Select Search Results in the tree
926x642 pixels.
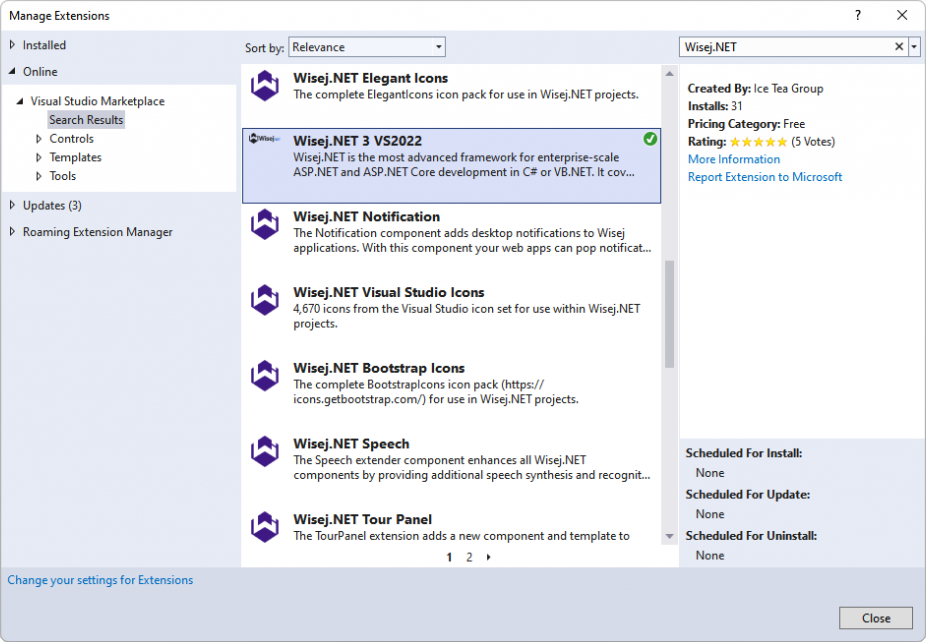(x=86, y=120)
